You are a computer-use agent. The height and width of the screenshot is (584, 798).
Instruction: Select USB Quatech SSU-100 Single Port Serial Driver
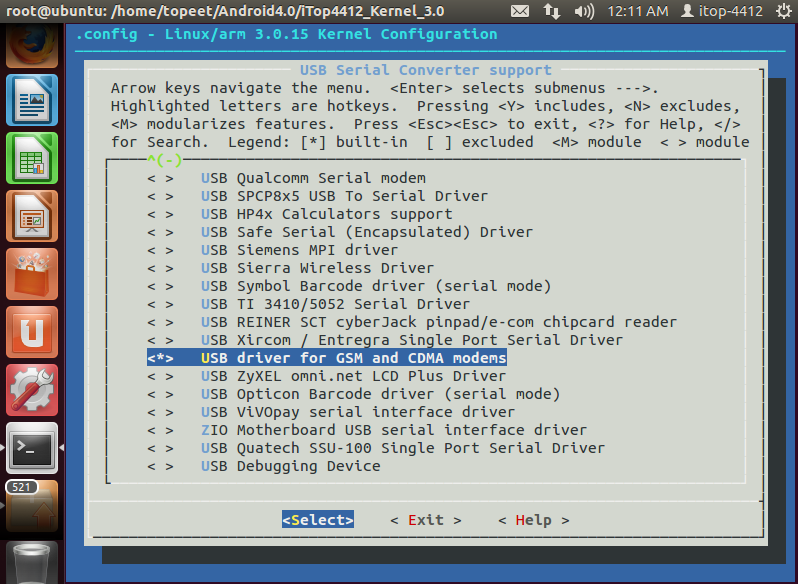[376, 448]
